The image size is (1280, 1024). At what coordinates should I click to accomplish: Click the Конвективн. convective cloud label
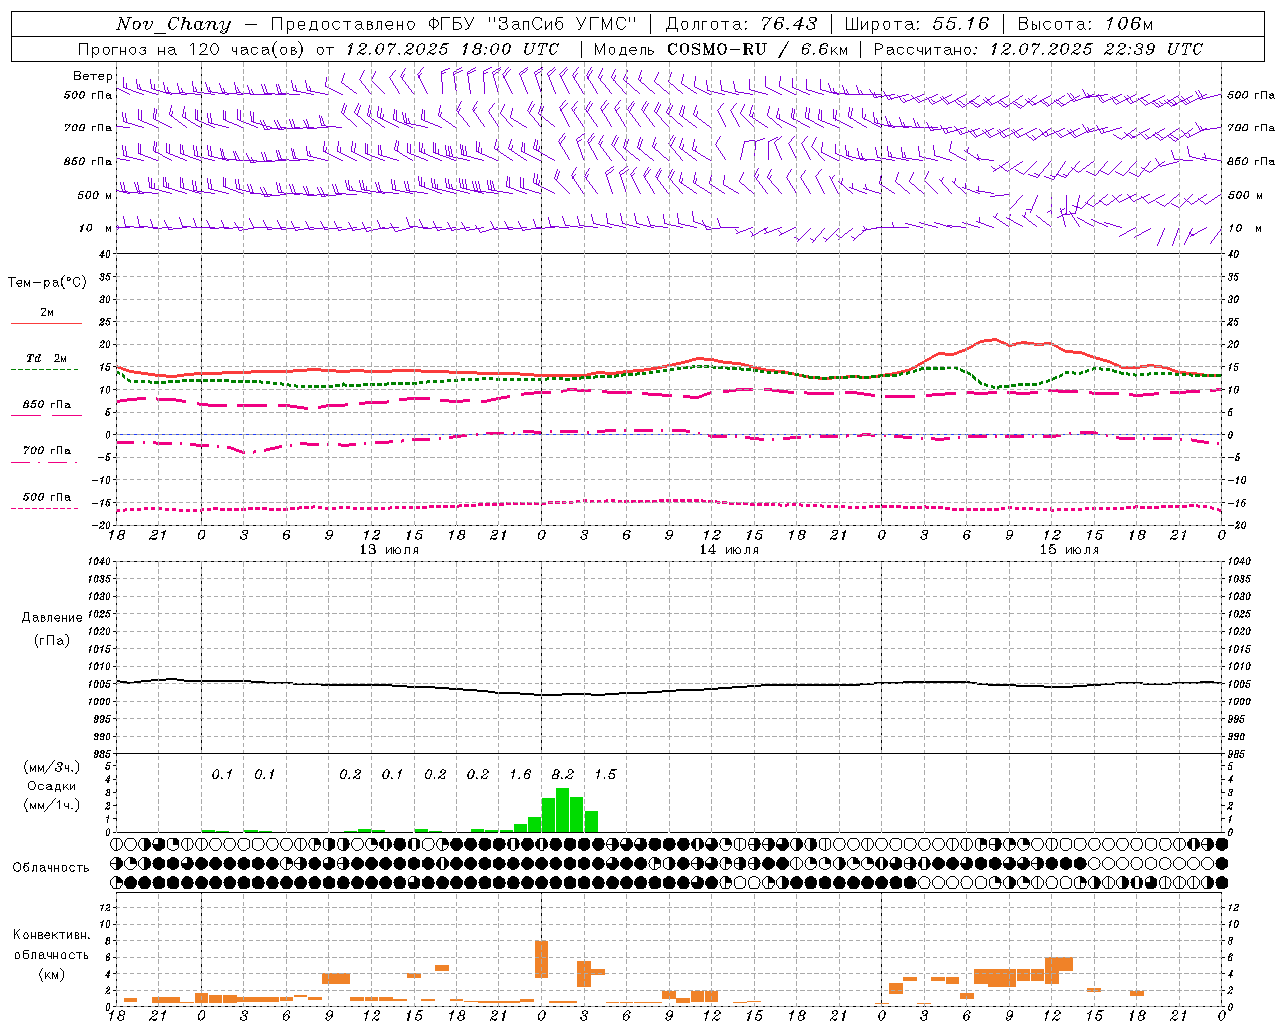click(51, 935)
